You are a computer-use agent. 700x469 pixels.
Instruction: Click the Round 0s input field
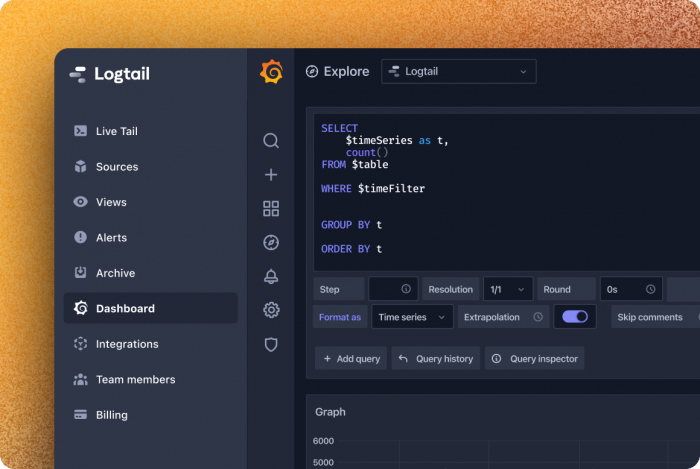[x=631, y=289]
